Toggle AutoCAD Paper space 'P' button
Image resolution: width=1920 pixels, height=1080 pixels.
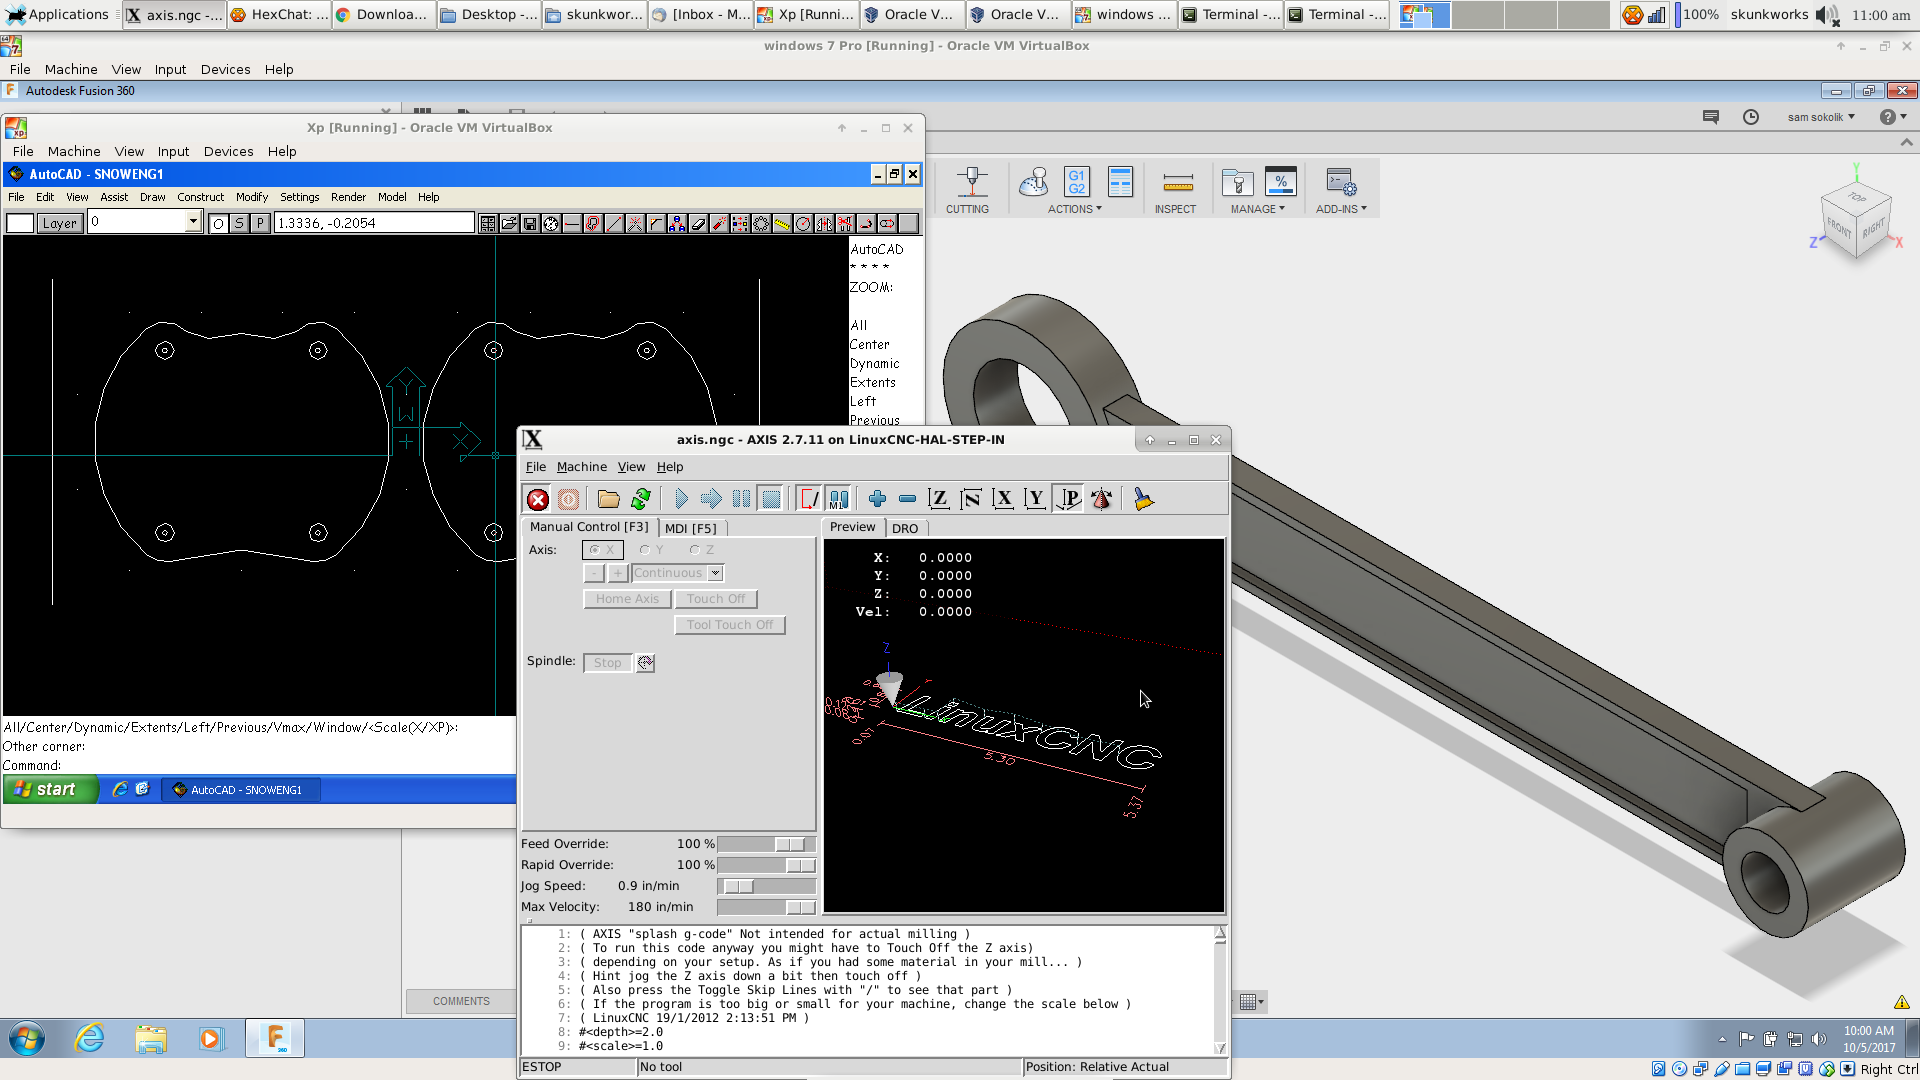point(260,223)
